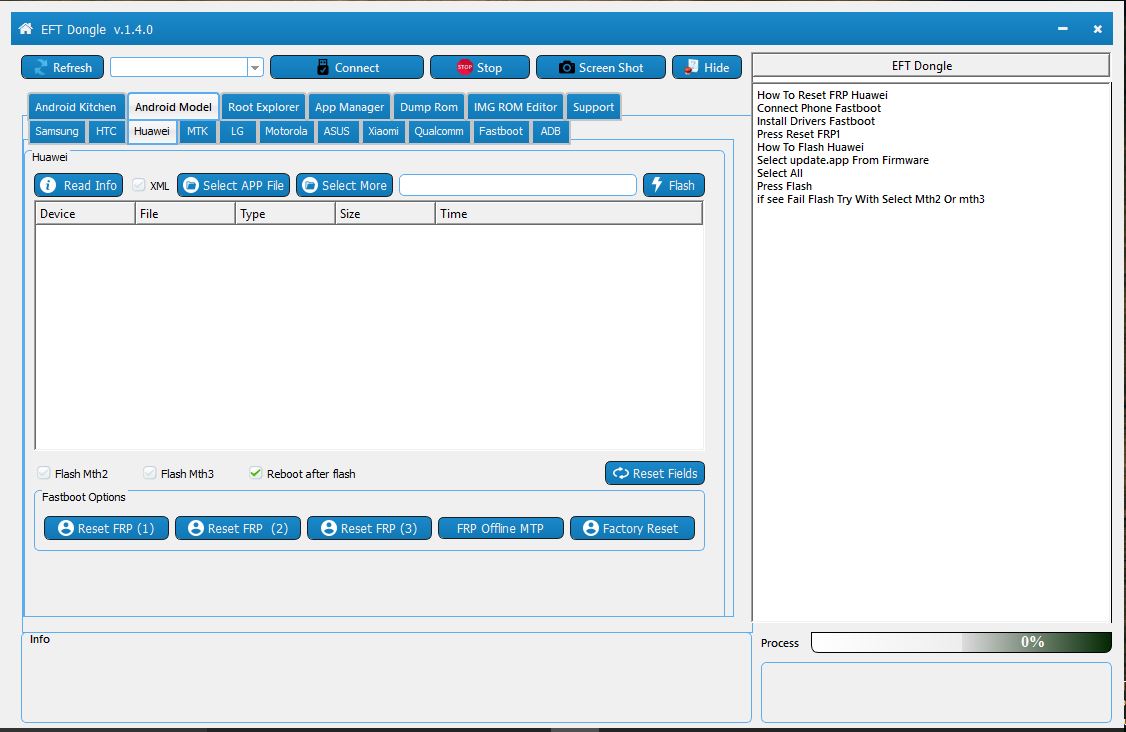
Task: Click the EFT Dongle log panel header
Action: point(931,65)
